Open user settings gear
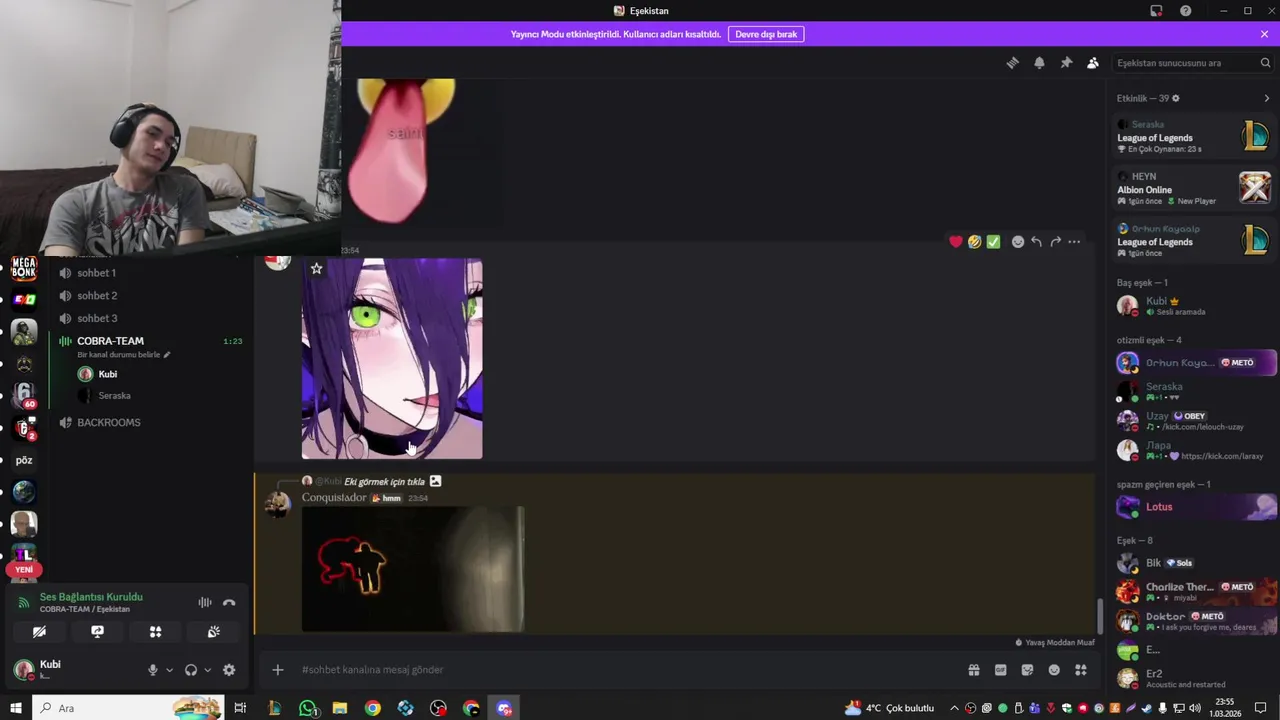1280x720 pixels. 229,670
